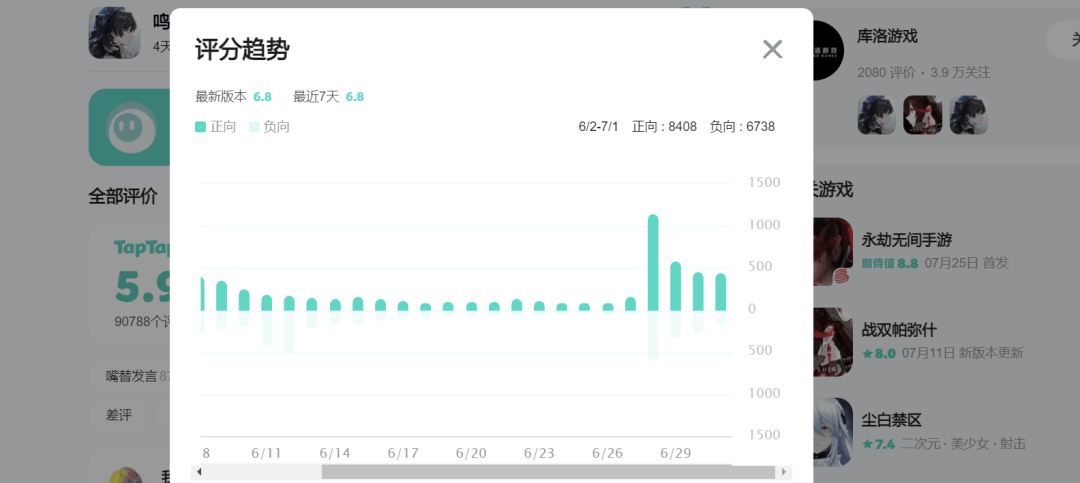
Task: Open the first developer game thumbnail under 库洛游戏
Action: 876,115
